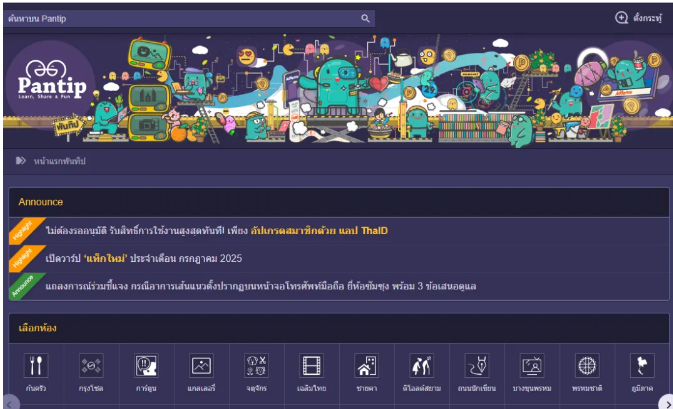This screenshot has width=673, height=409.
Task: Click the ตั้งกระทู้ create topic button
Action: click(x=638, y=18)
